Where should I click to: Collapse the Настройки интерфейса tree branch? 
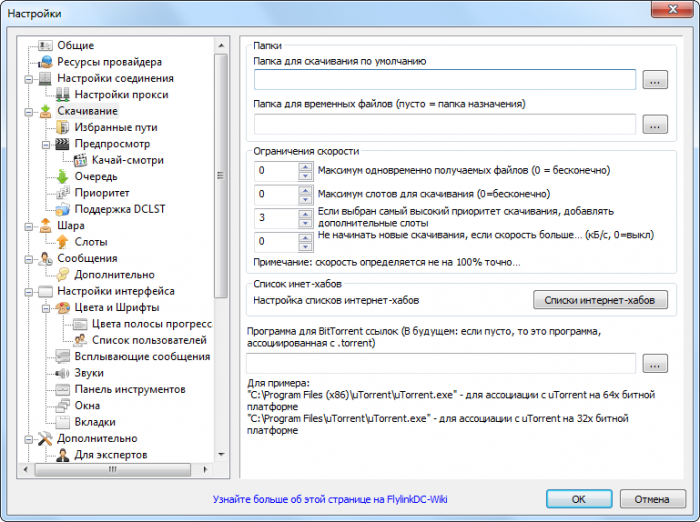(x=30, y=291)
